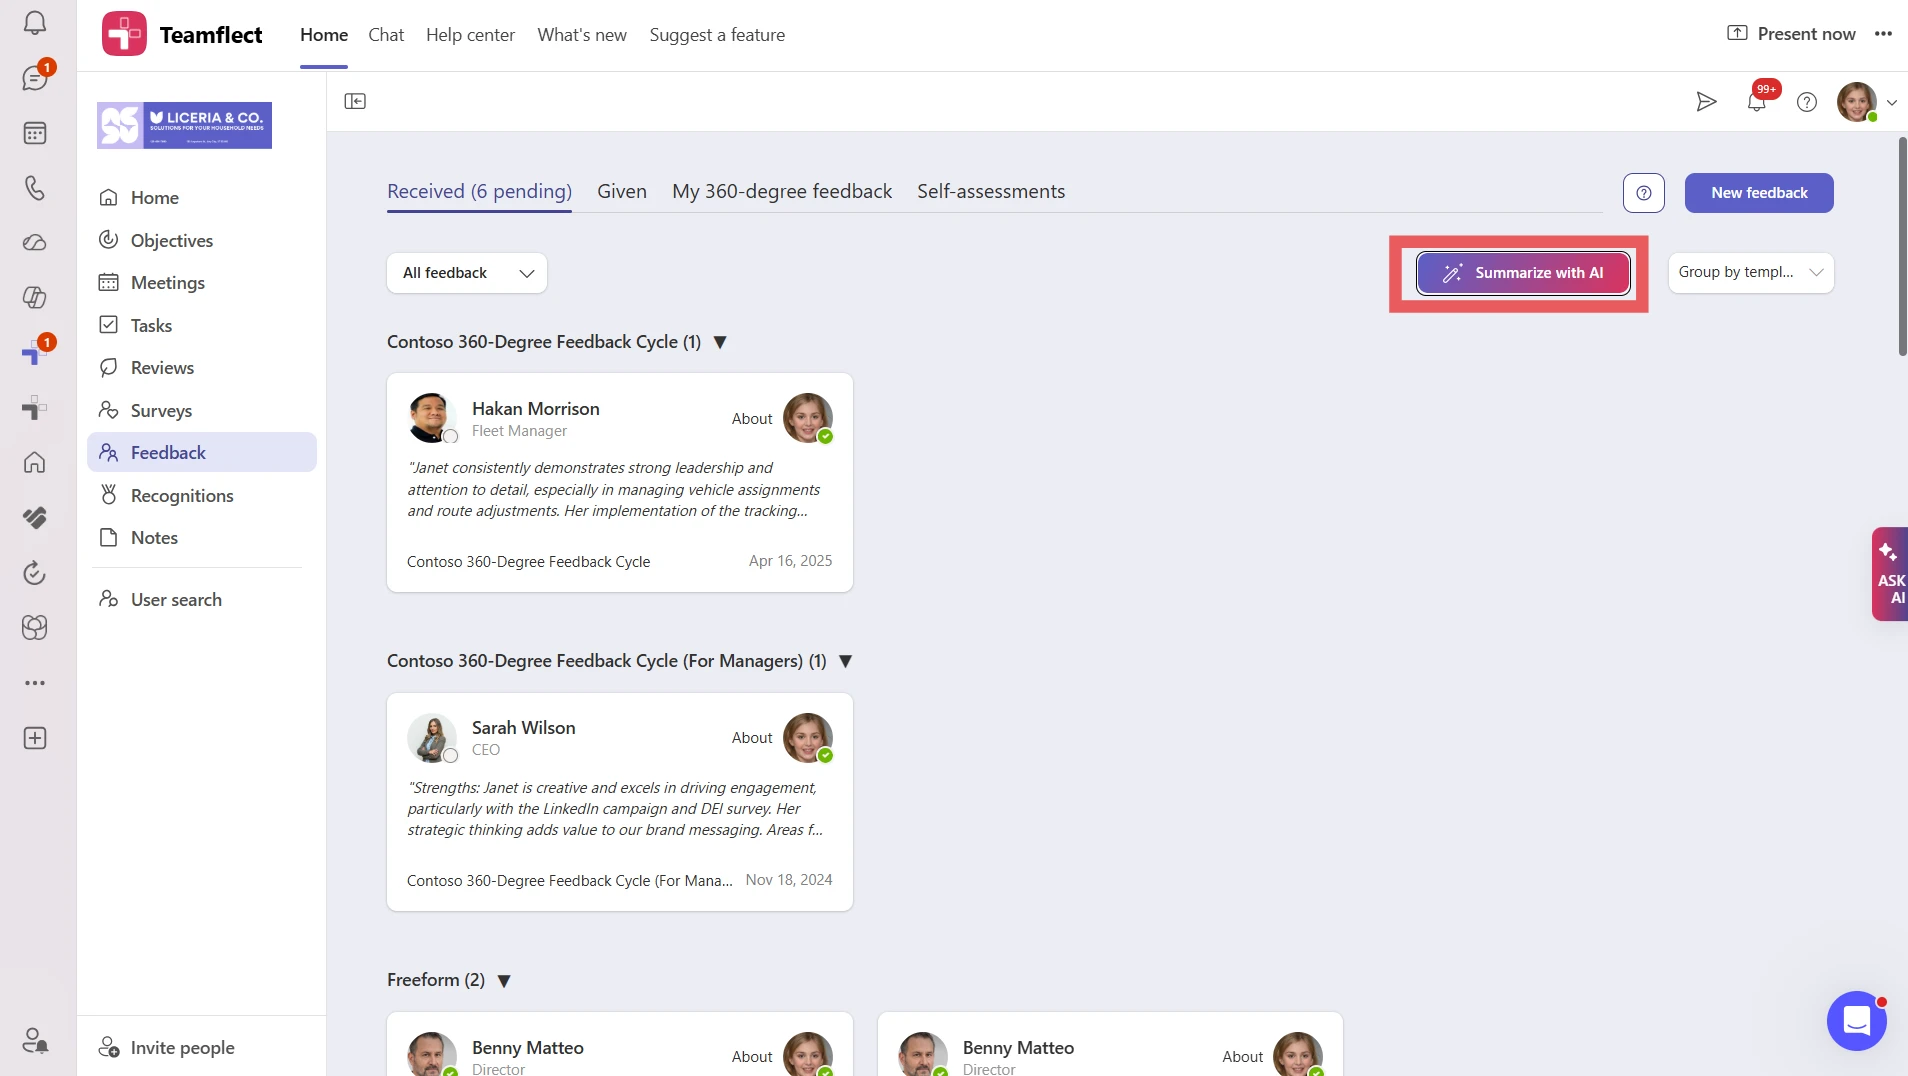The image size is (1908, 1076).
Task: Collapse the Contoso 360-Degree Feedback Cycle (1) group
Action: coord(720,342)
